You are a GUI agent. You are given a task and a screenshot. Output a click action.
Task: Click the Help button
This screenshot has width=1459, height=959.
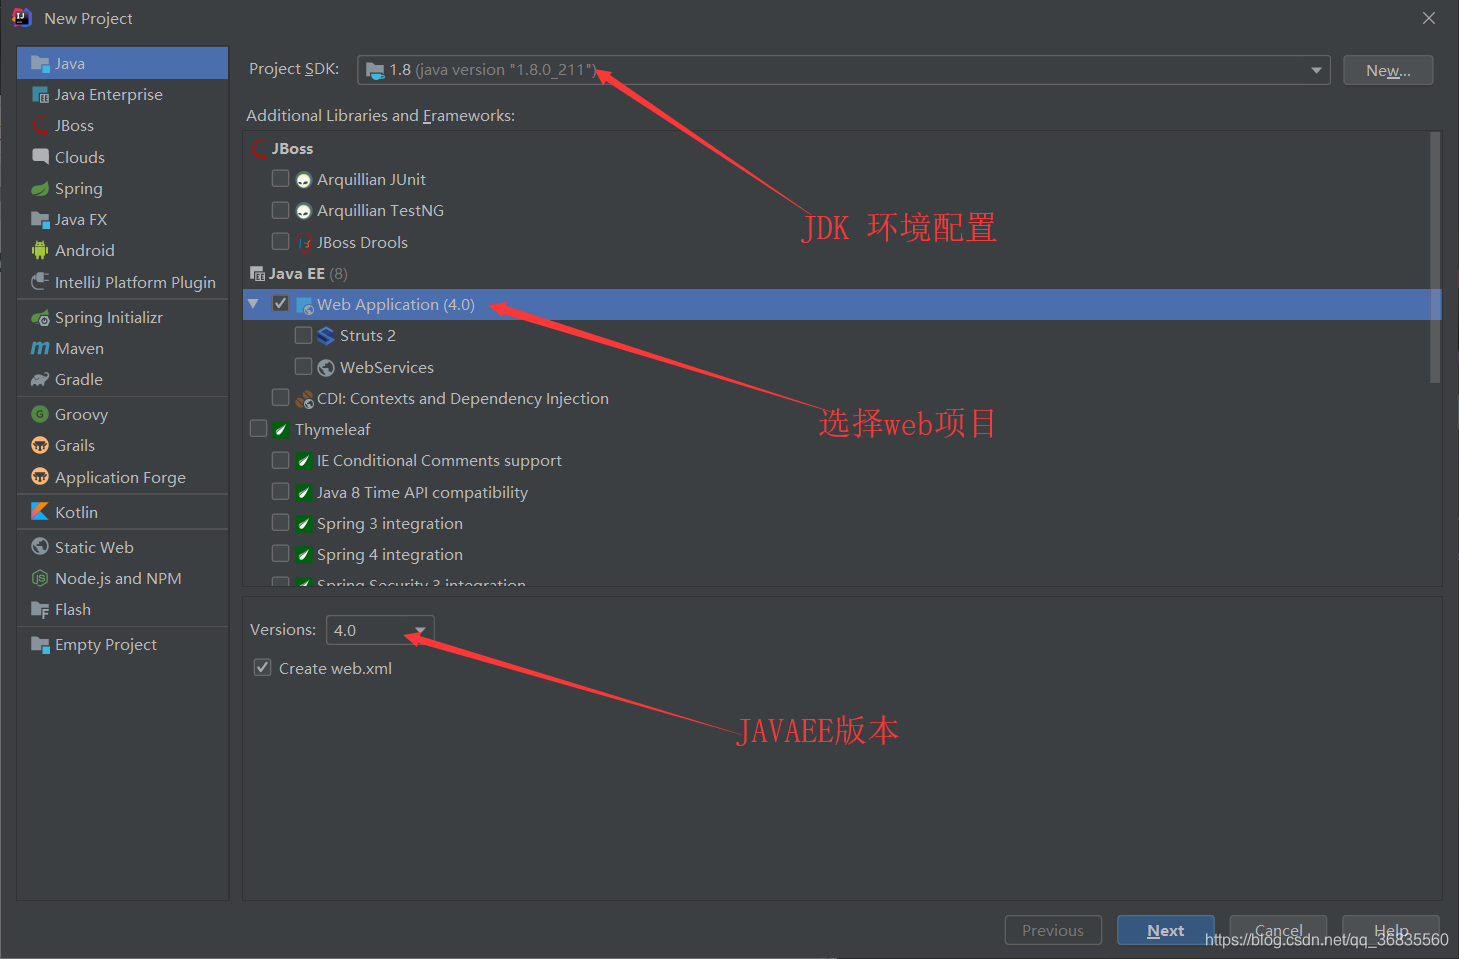click(x=1391, y=930)
